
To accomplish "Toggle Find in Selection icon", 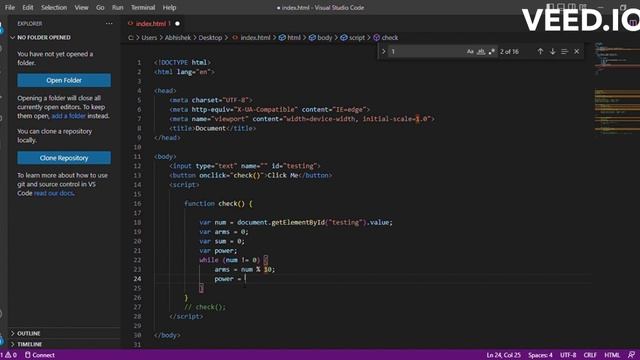I will (x=564, y=51).
